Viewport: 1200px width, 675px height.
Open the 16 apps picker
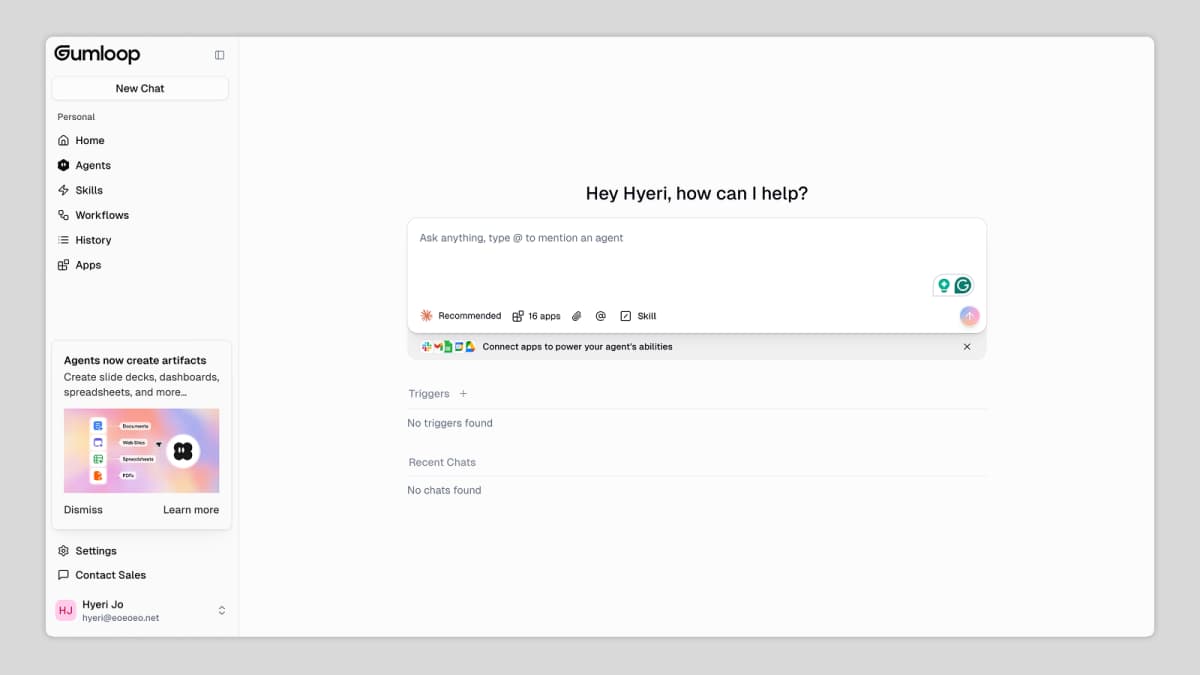pyautogui.click(x=537, y=316)
